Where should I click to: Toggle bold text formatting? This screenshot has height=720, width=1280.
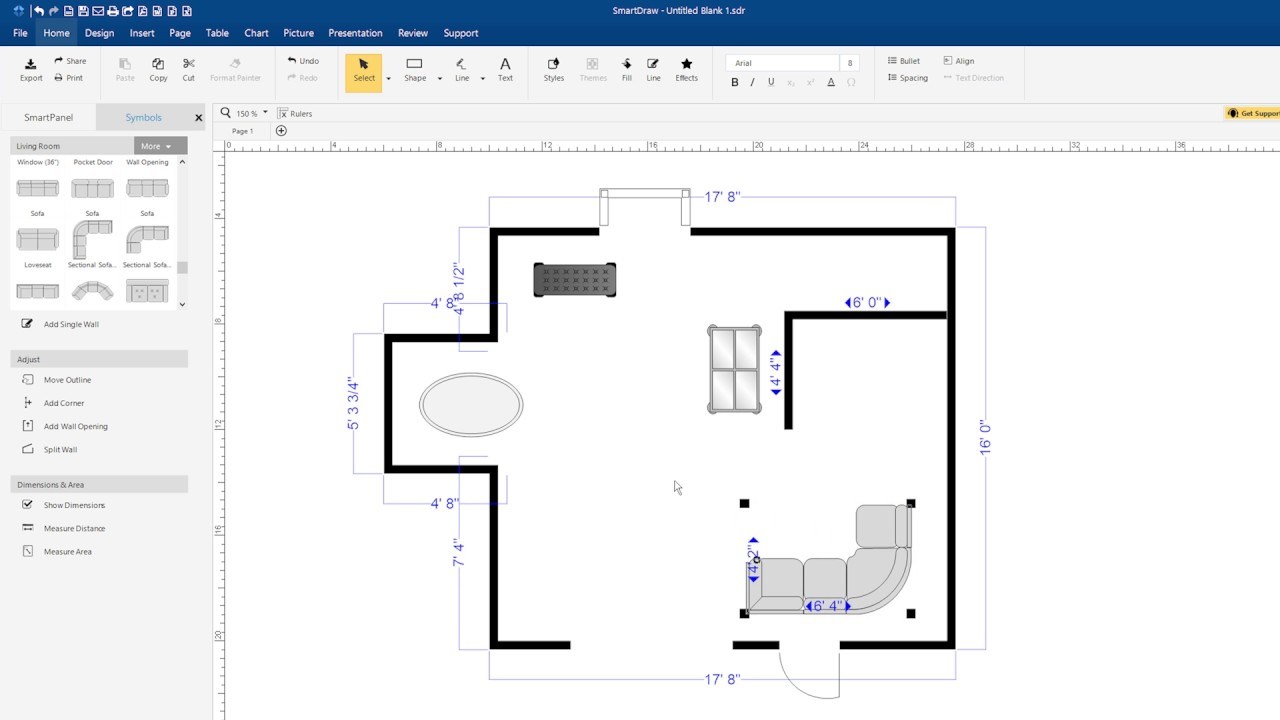click(734, 82)
